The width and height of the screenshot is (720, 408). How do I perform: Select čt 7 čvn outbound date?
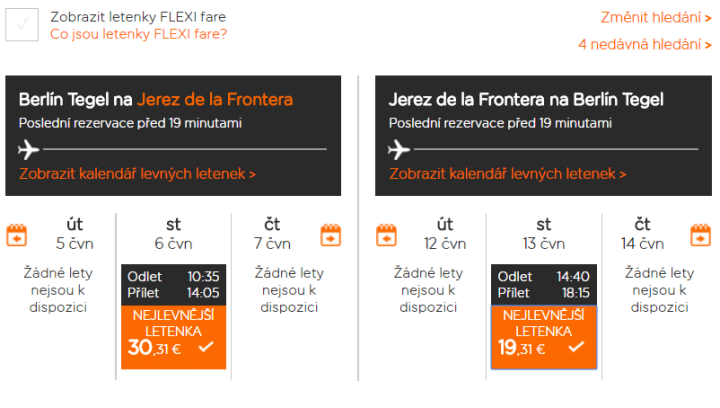272,234
